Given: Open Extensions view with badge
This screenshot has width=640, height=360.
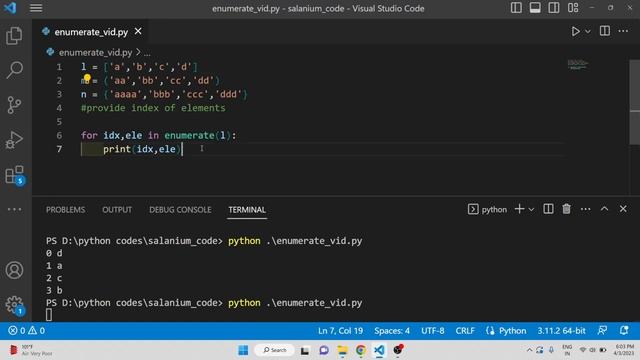Looking at the screenshot, I should click(x=15, y=175).
